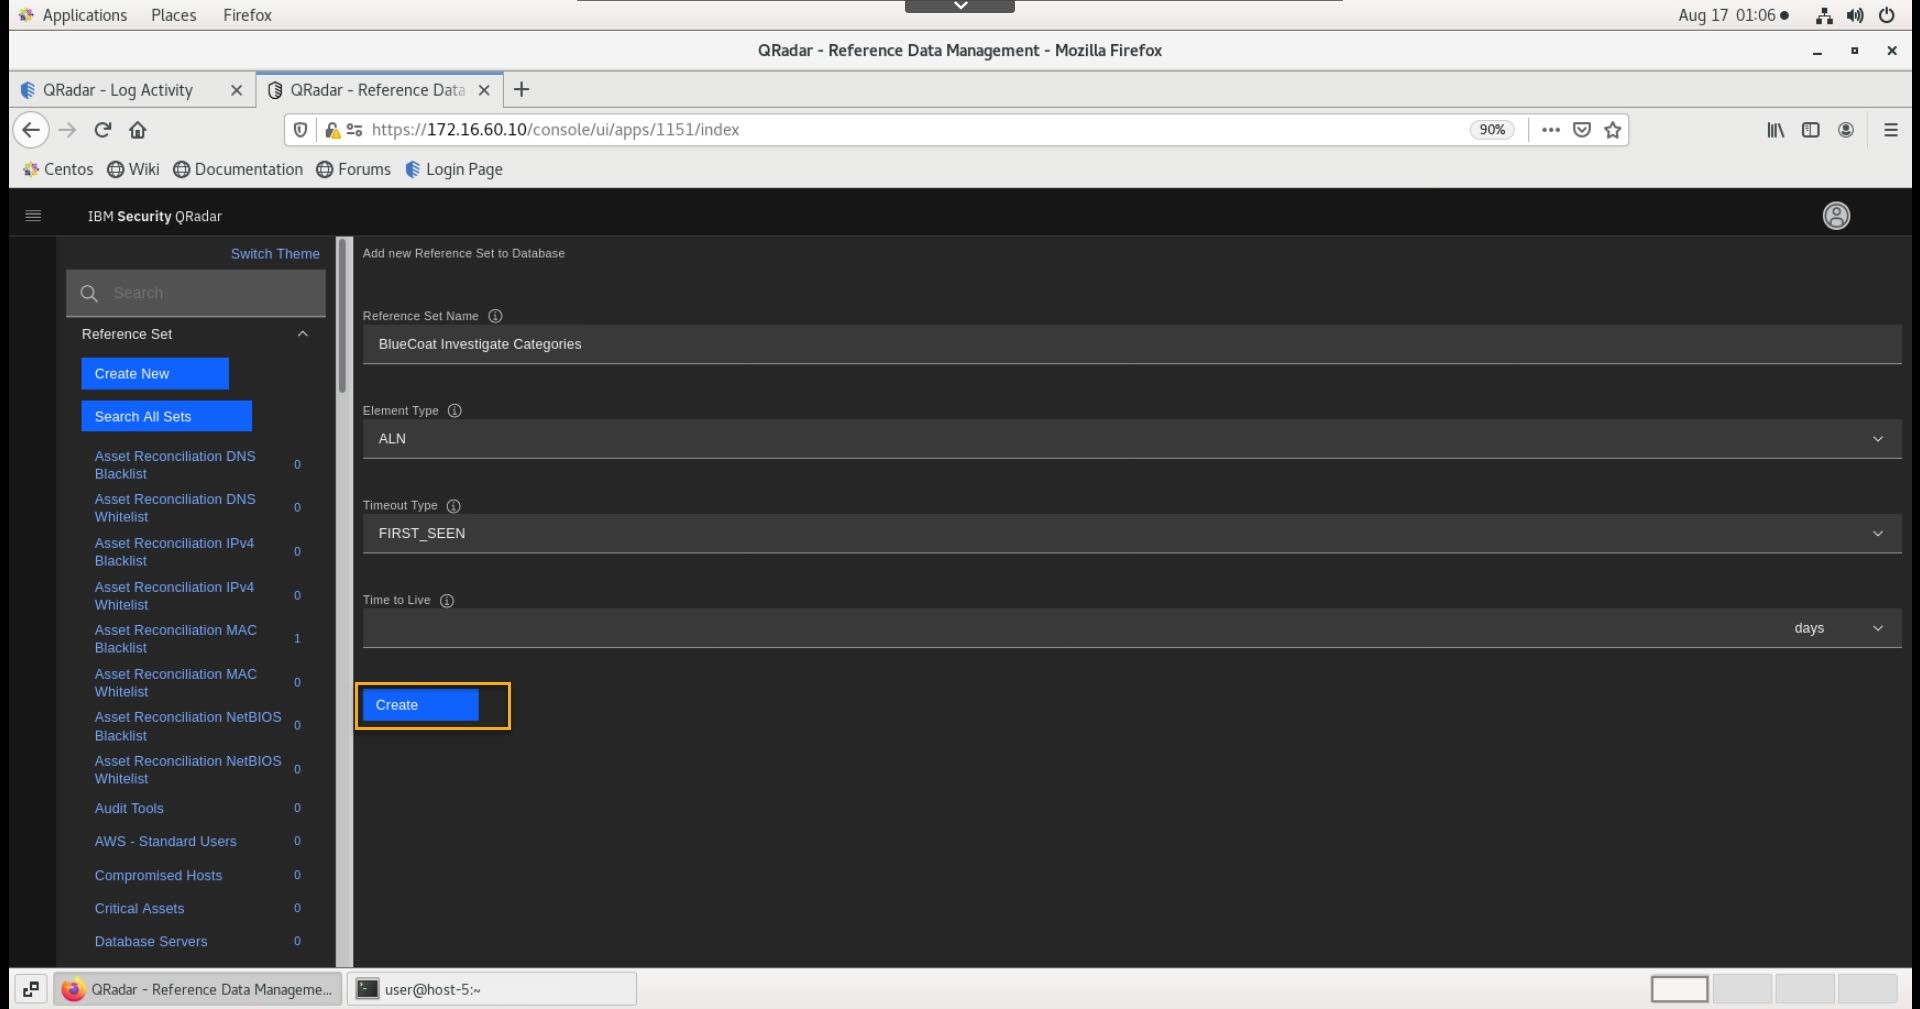Viewport: 1920px width, 1009px height.
Task: Open the Firefox Library icon
Action: (x=1775, y=130)
